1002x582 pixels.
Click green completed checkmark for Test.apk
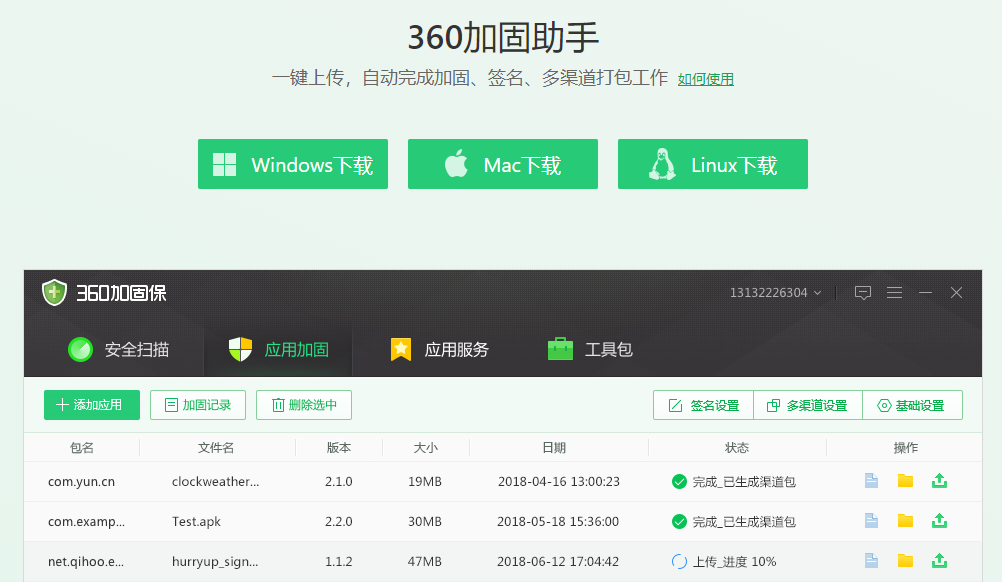point(679,521)
